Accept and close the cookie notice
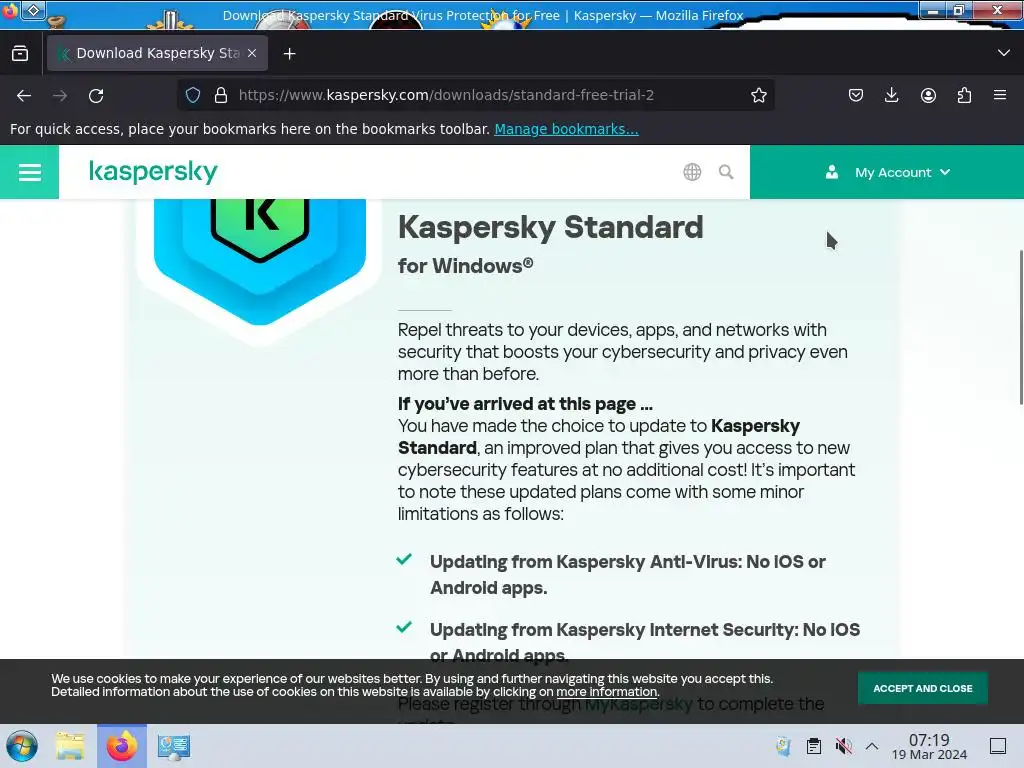 (923, 688)
